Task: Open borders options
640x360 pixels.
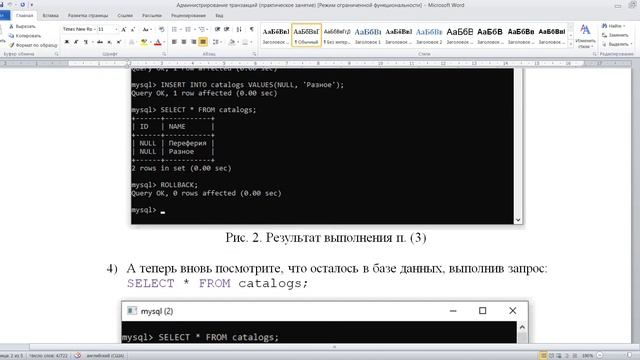Action: 245,42
